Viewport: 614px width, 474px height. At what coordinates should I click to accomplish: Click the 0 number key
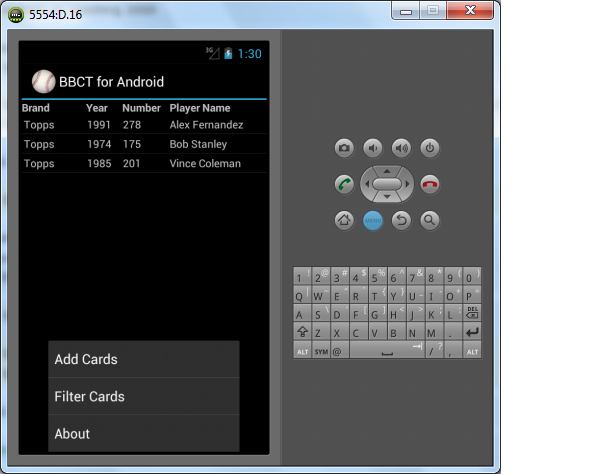[472, 277]
